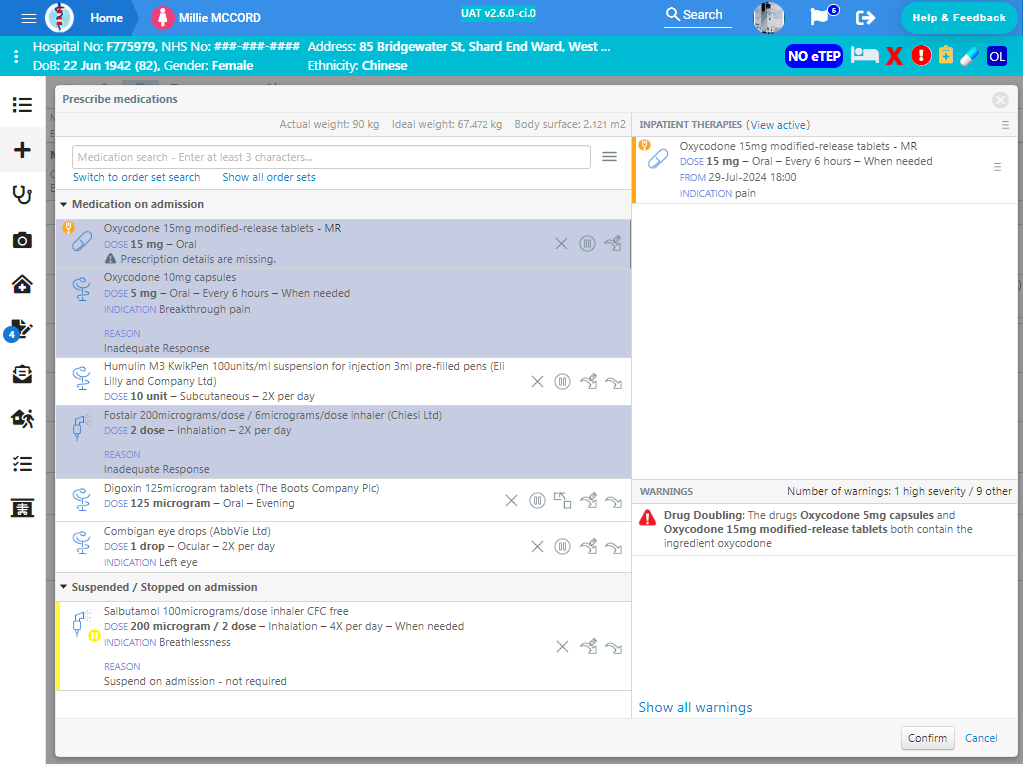
Task: Click Show all warnings
Action: (x=695, y=707)
